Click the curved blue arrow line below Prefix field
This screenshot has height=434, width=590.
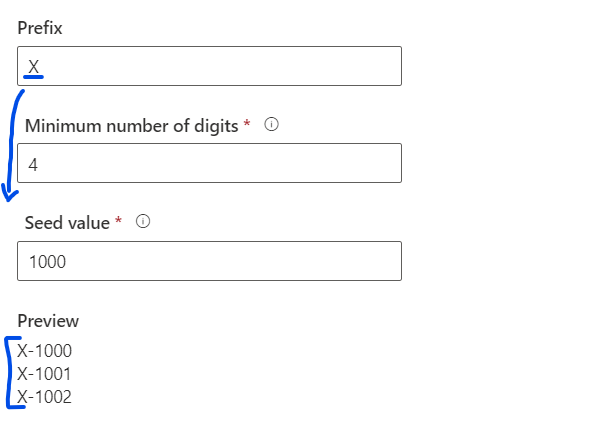12,143
